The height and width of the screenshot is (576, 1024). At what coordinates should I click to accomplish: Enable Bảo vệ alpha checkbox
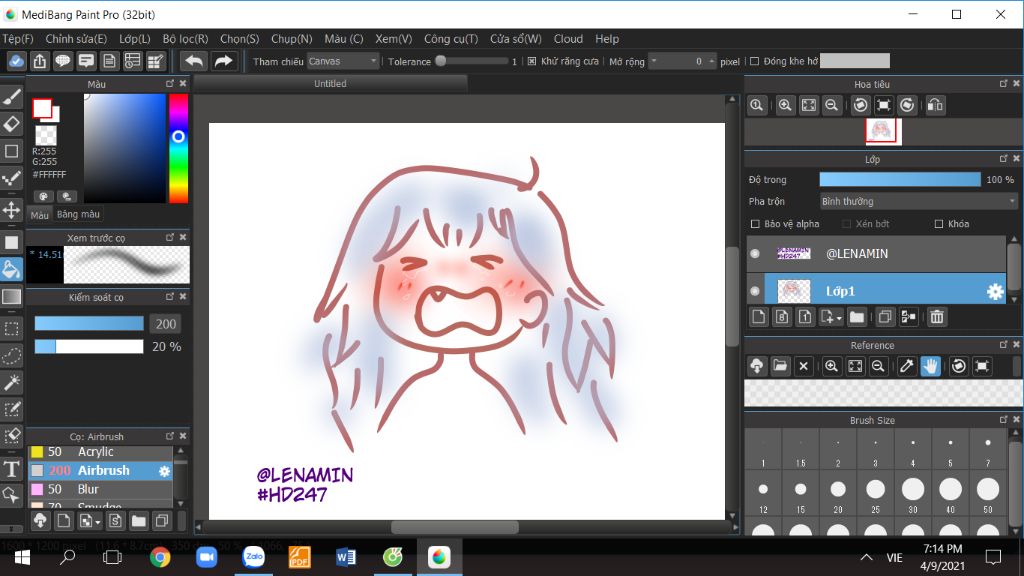coord(755,224)
